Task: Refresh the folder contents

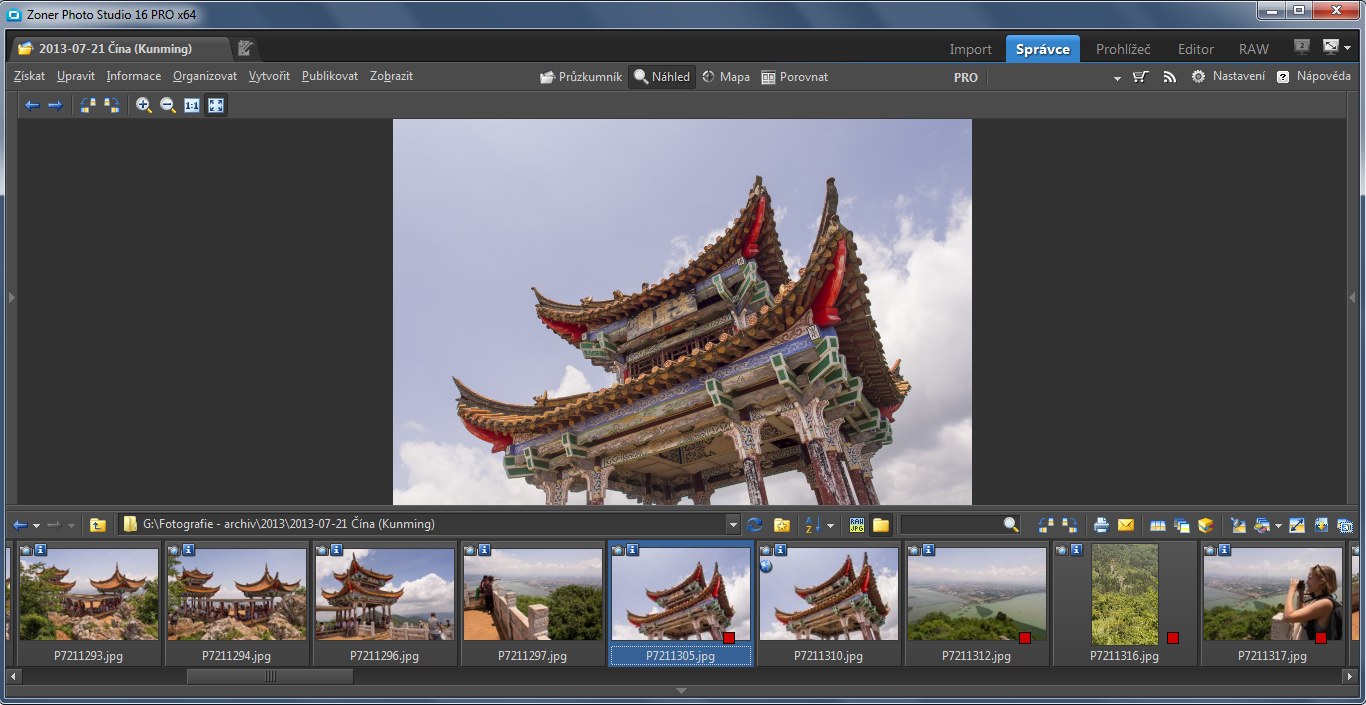Action: click(755, 525)
